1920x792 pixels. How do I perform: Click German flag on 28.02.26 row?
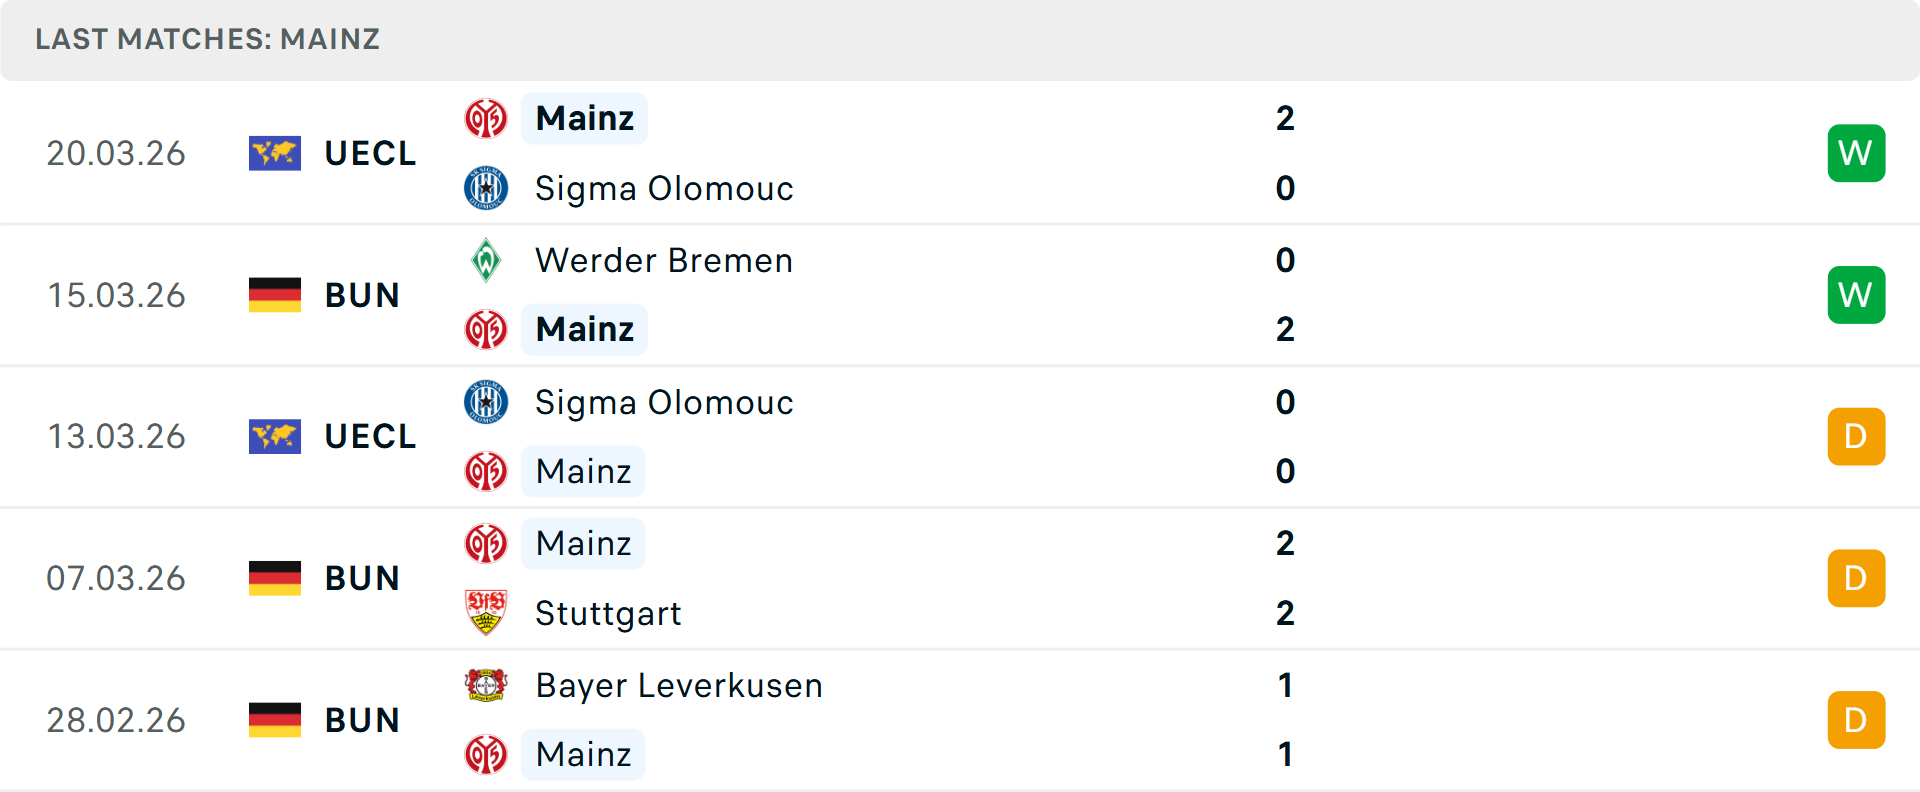tap(275, 720)
